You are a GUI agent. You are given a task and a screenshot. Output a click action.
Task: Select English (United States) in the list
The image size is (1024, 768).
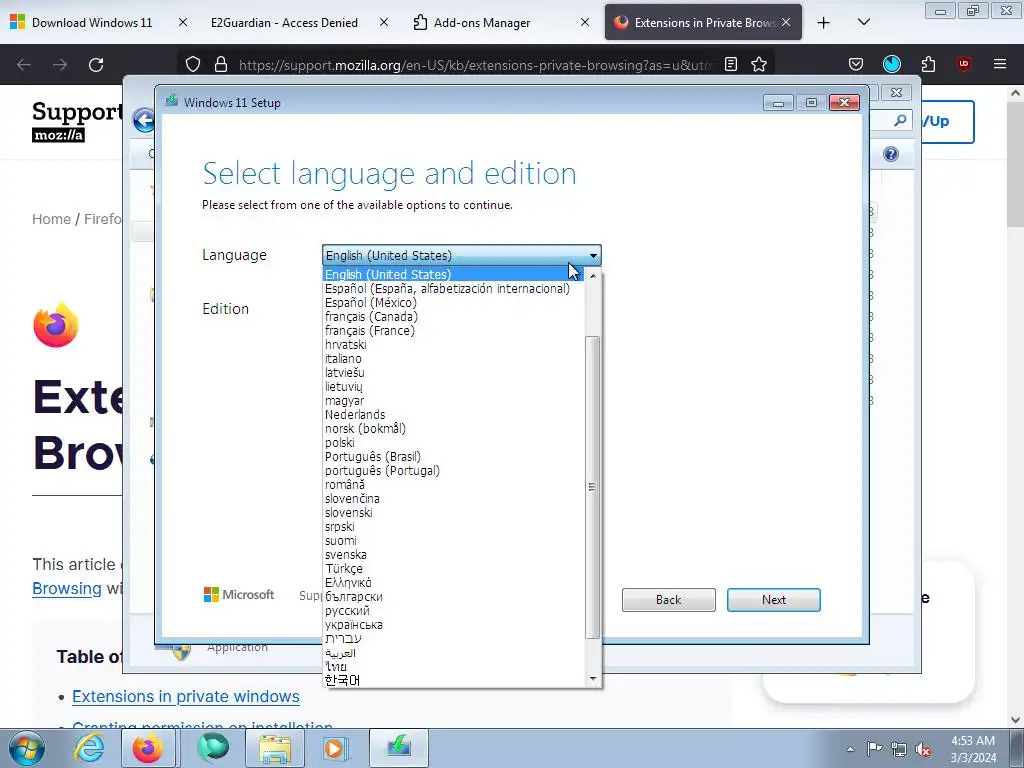pos(453,274)
